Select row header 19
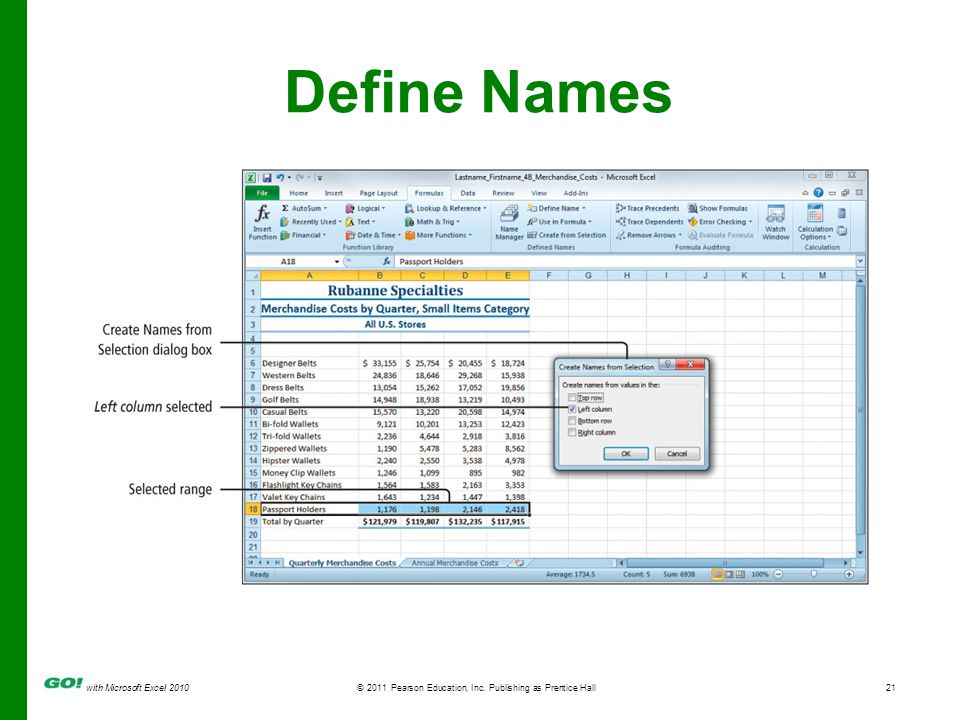 252,522
